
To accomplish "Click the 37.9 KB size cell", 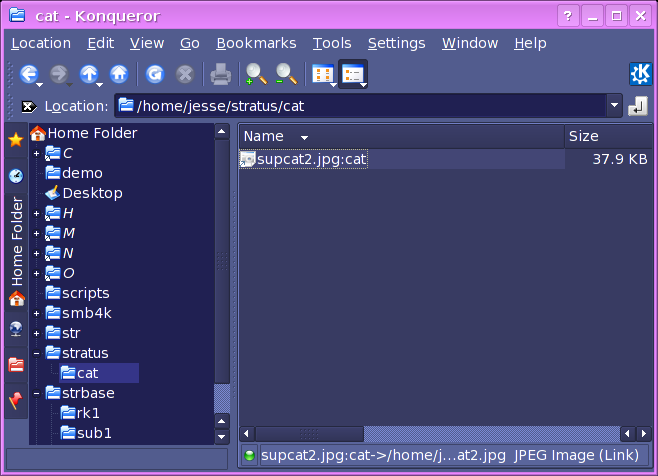I will (x=620, y=160).
